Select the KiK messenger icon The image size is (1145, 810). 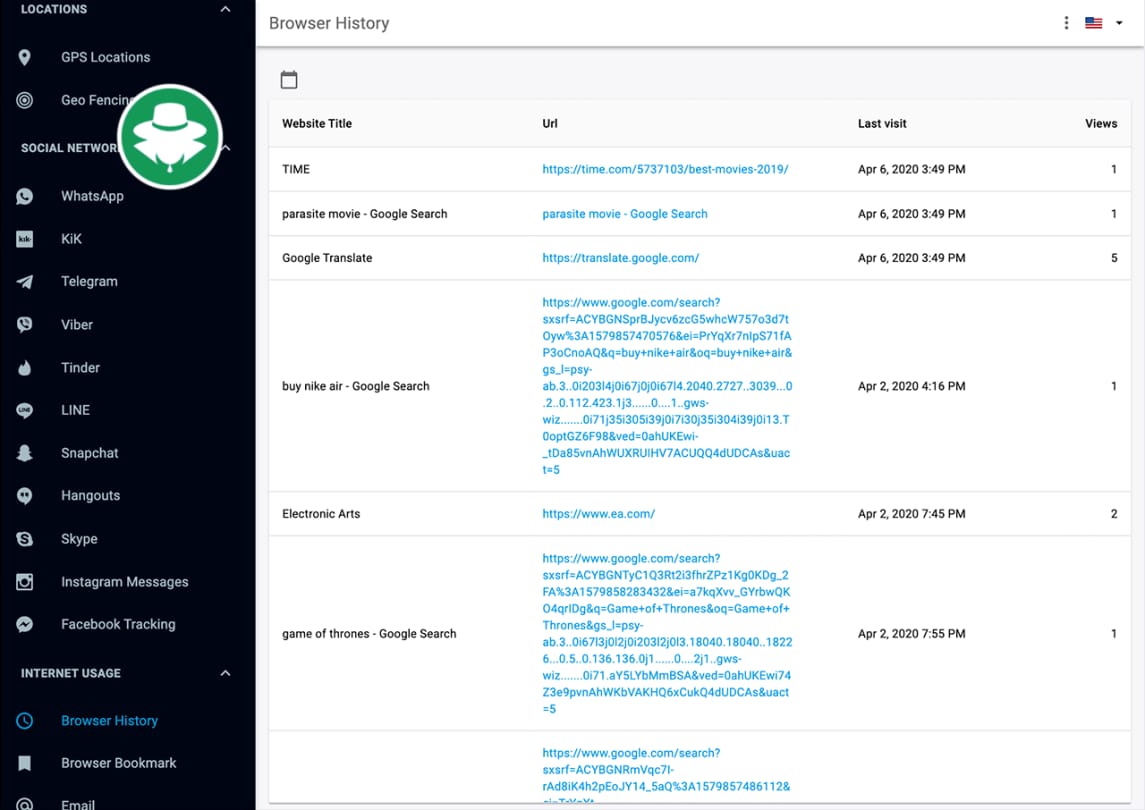pyautogui.click(x=25, y=238)
